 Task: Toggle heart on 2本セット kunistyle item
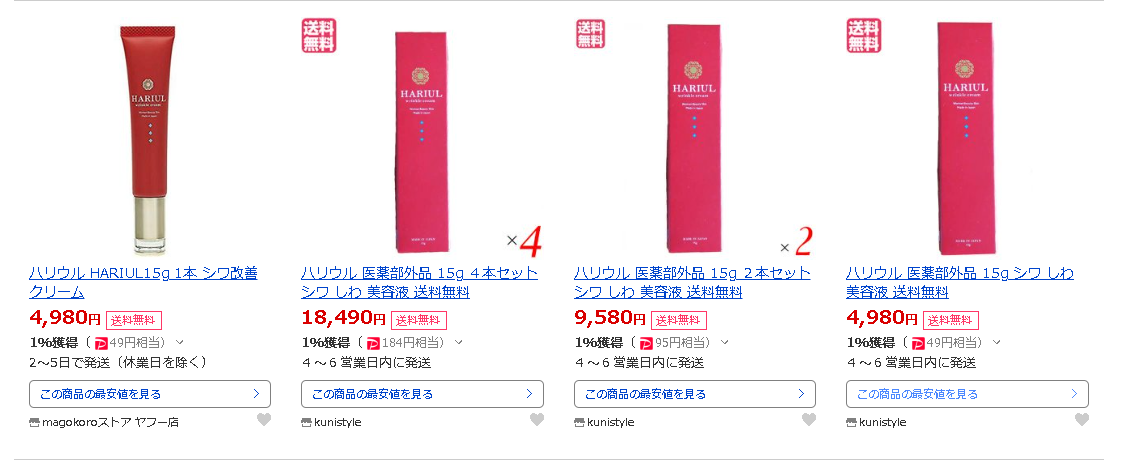pyautogui.click(x=809, y=419)
